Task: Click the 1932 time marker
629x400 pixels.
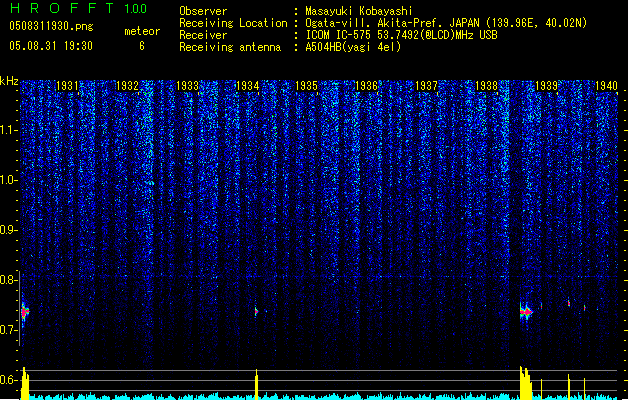Action: (x=127, y=85)
